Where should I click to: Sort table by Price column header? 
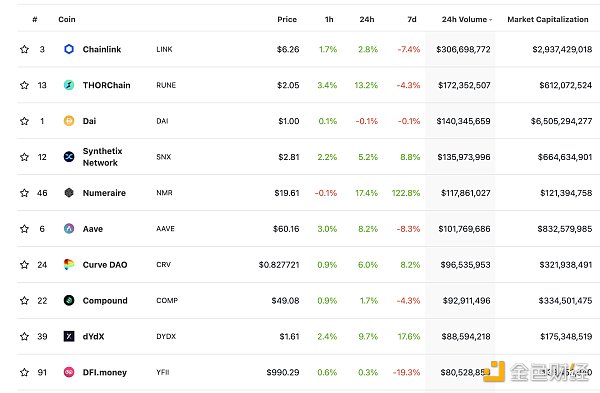(287, 19)
